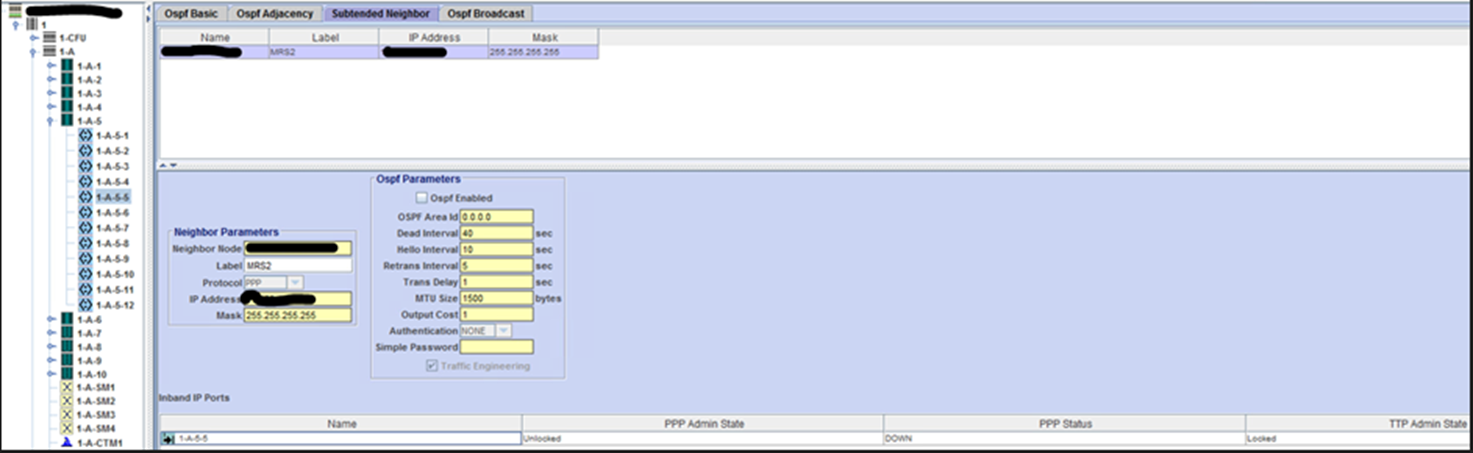Click the TTP Admin State column header
Screen dimensions: 1473x453
point(1359,424)
